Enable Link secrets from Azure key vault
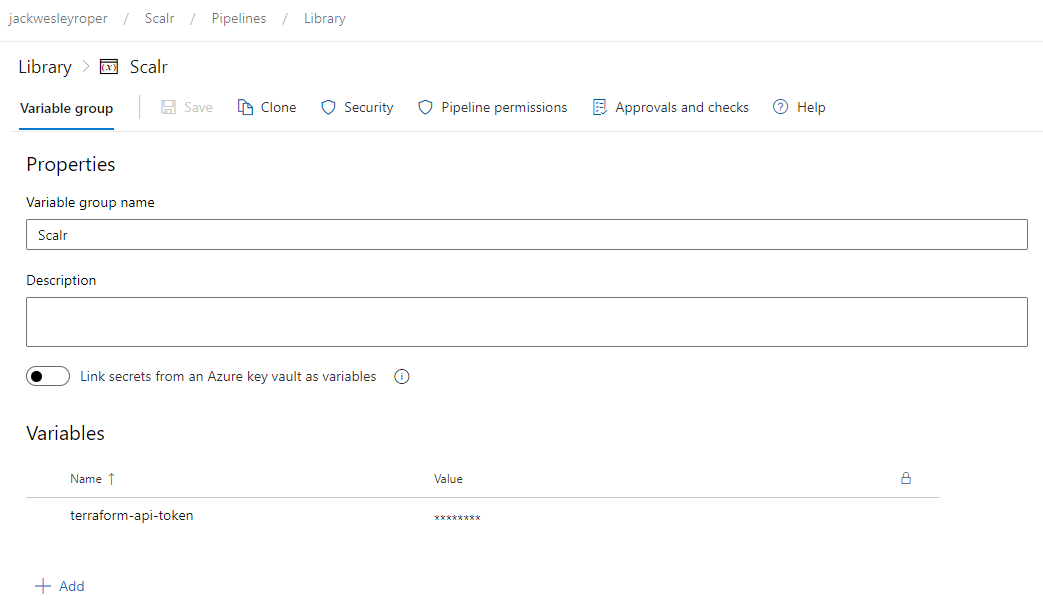The image size is (1043, 616). coord(48,377)
